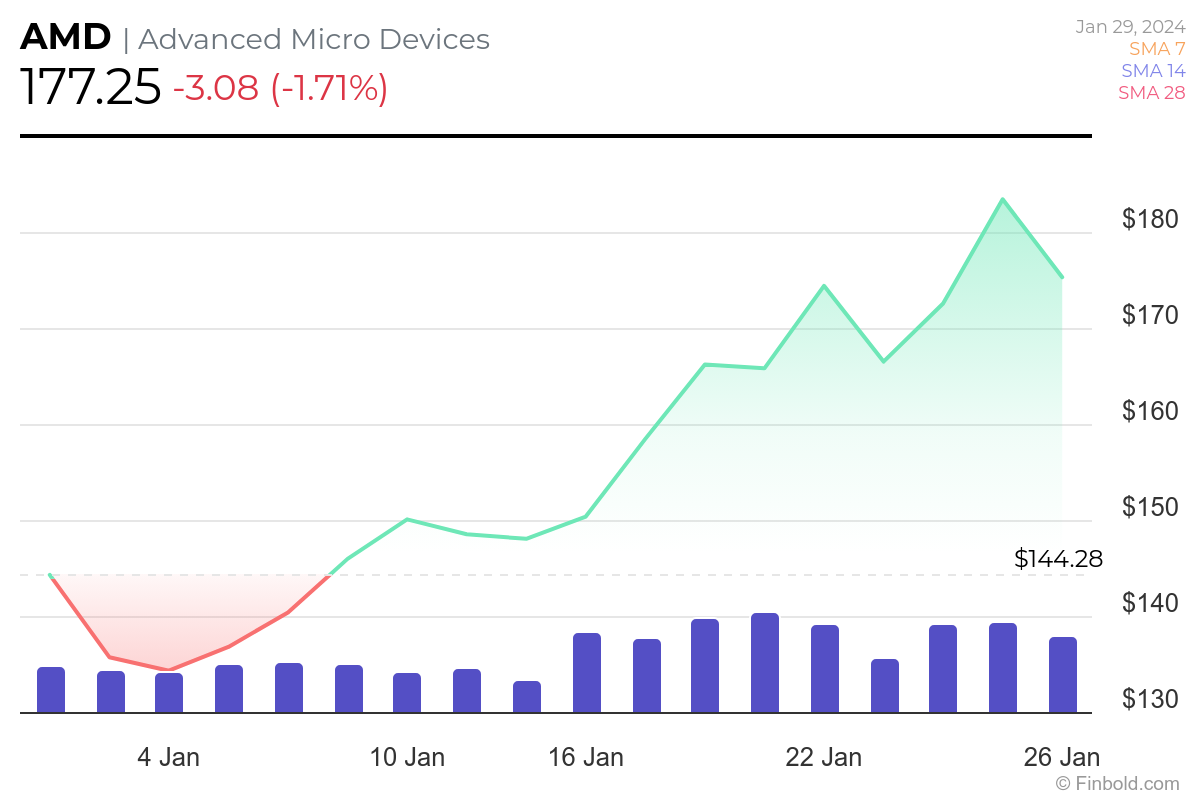Screen dimensions: 1200x800
Task: Click the 22 Jan x-axis label
Action: click(x=824, y=757)
